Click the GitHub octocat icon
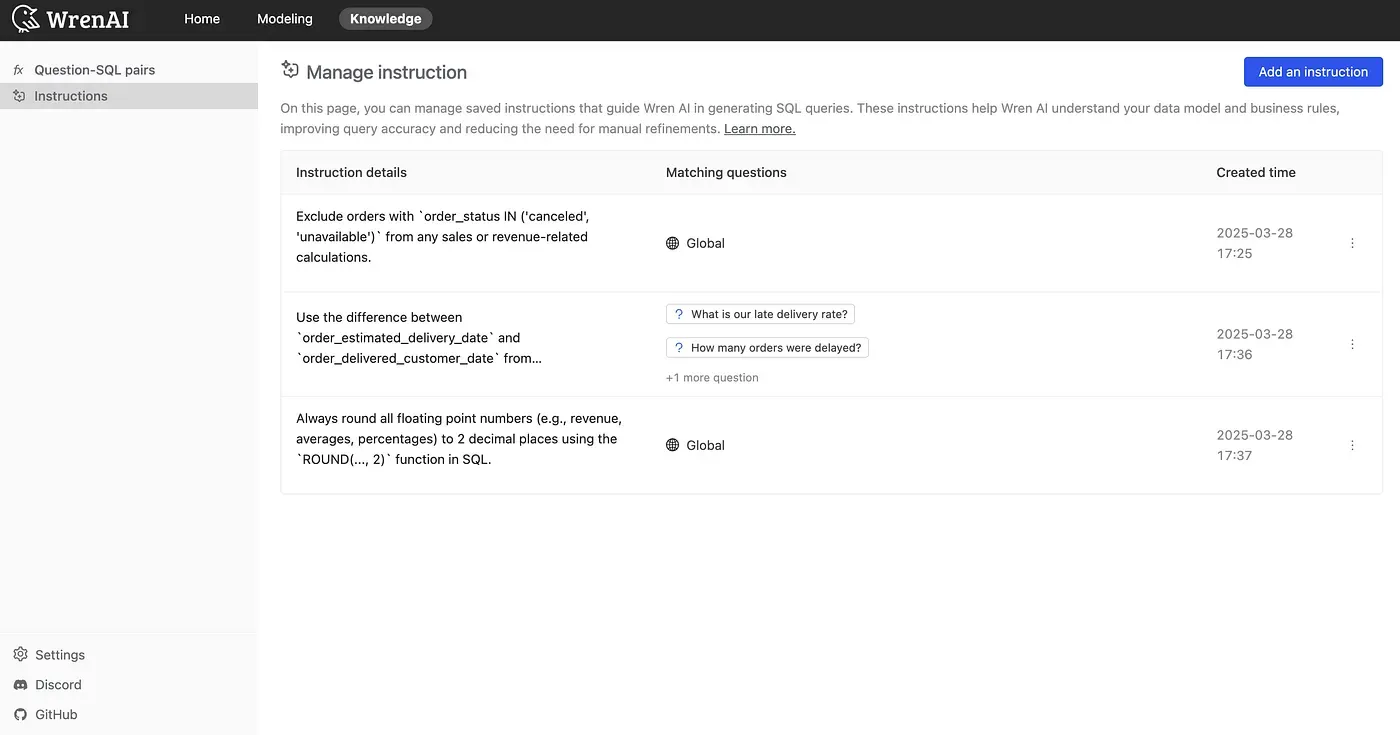The width and height of the screenshot is (1400, 735). (x=20, y=715)
